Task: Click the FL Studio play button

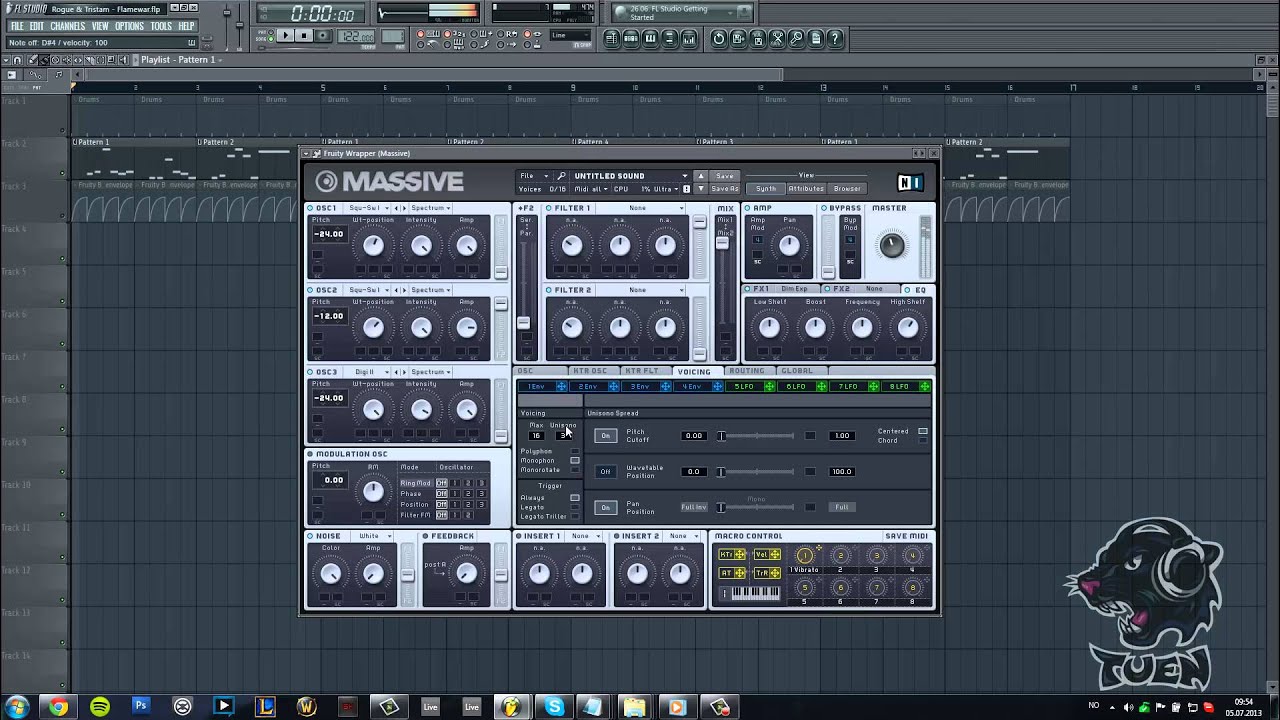Action: click(x=286, y=36)
